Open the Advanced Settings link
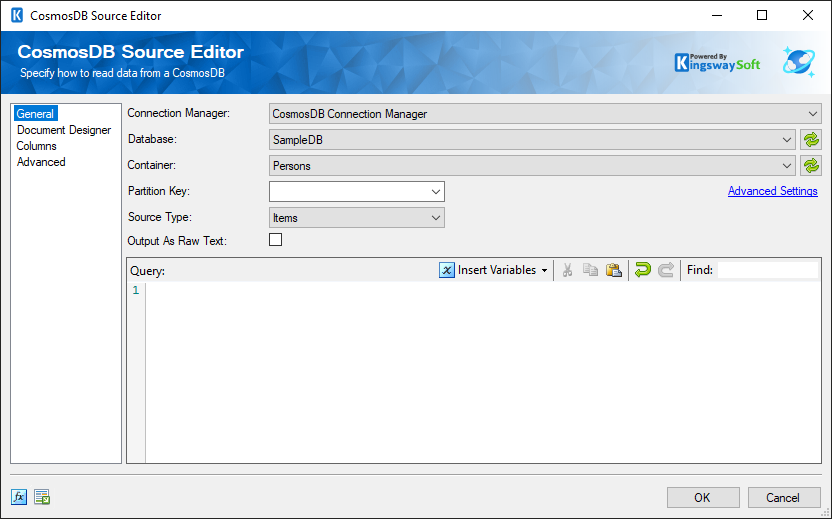Image resolution: width=832 pixels, height=519 pixels. tap(772, 191)
